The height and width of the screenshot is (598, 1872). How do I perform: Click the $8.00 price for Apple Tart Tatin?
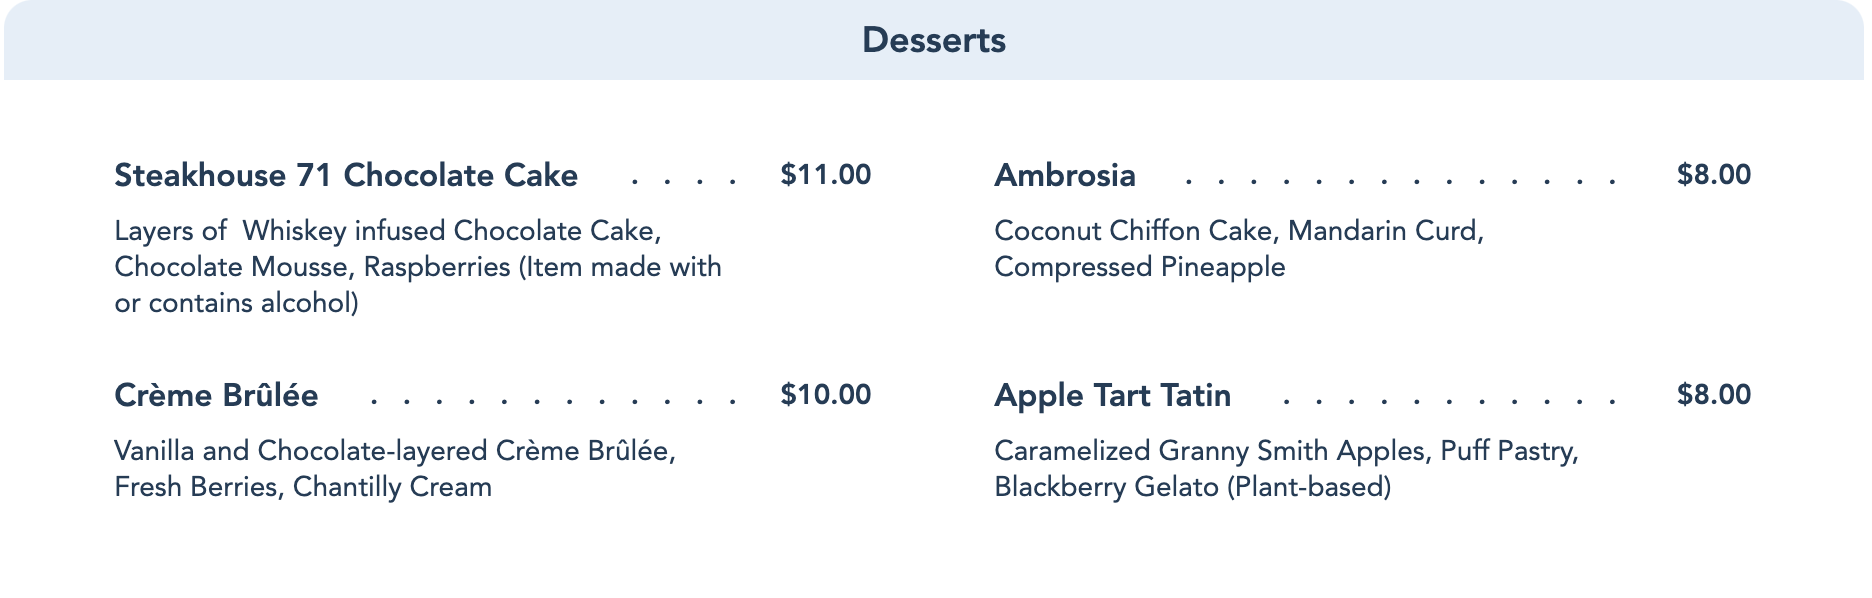point(1713,395)
